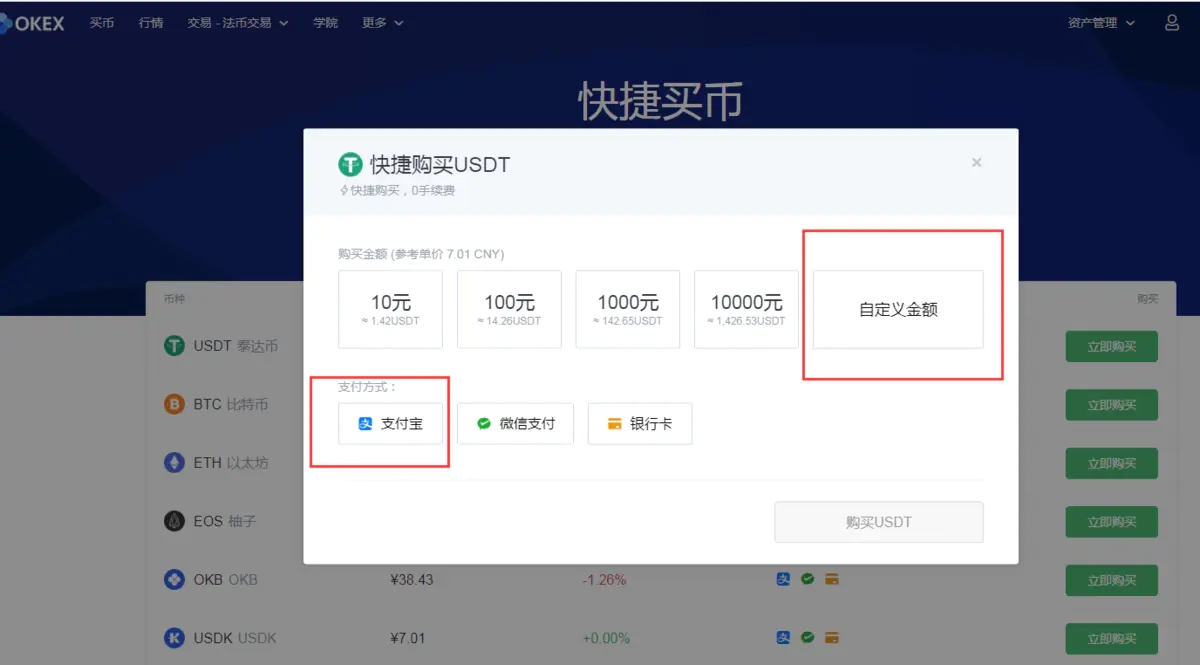Screen dimensions: 1200x665
Task: Click 立即购买 in OKB row
Action: 1112,580
